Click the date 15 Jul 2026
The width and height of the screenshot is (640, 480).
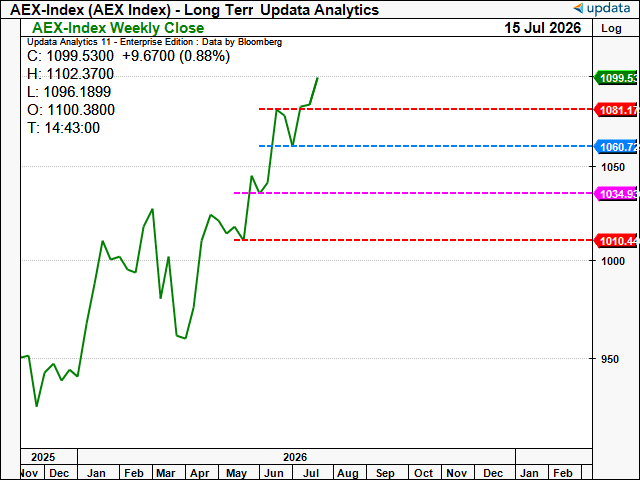pos(542,28)
